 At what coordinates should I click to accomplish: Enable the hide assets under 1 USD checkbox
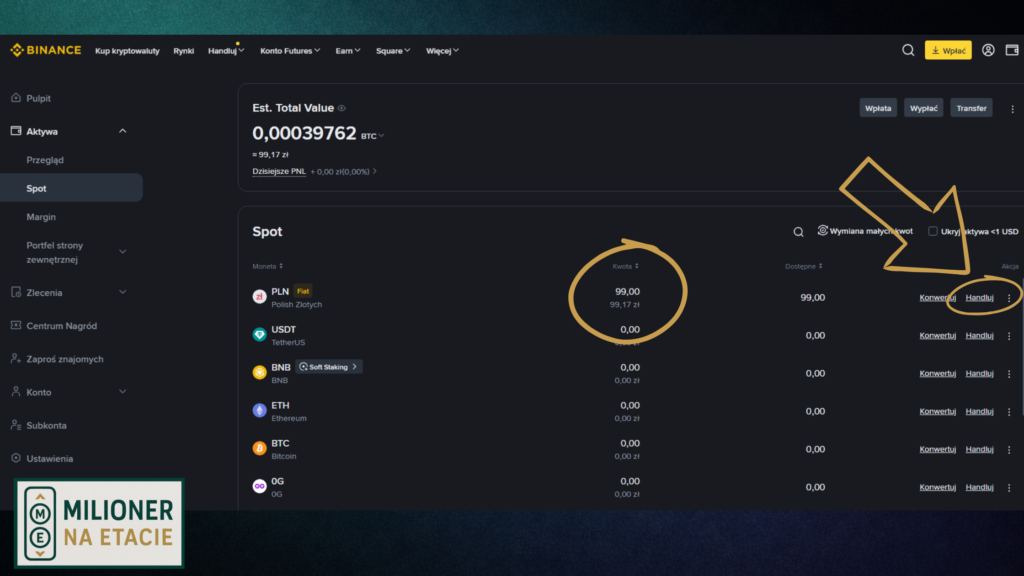(x=932, y=231)
